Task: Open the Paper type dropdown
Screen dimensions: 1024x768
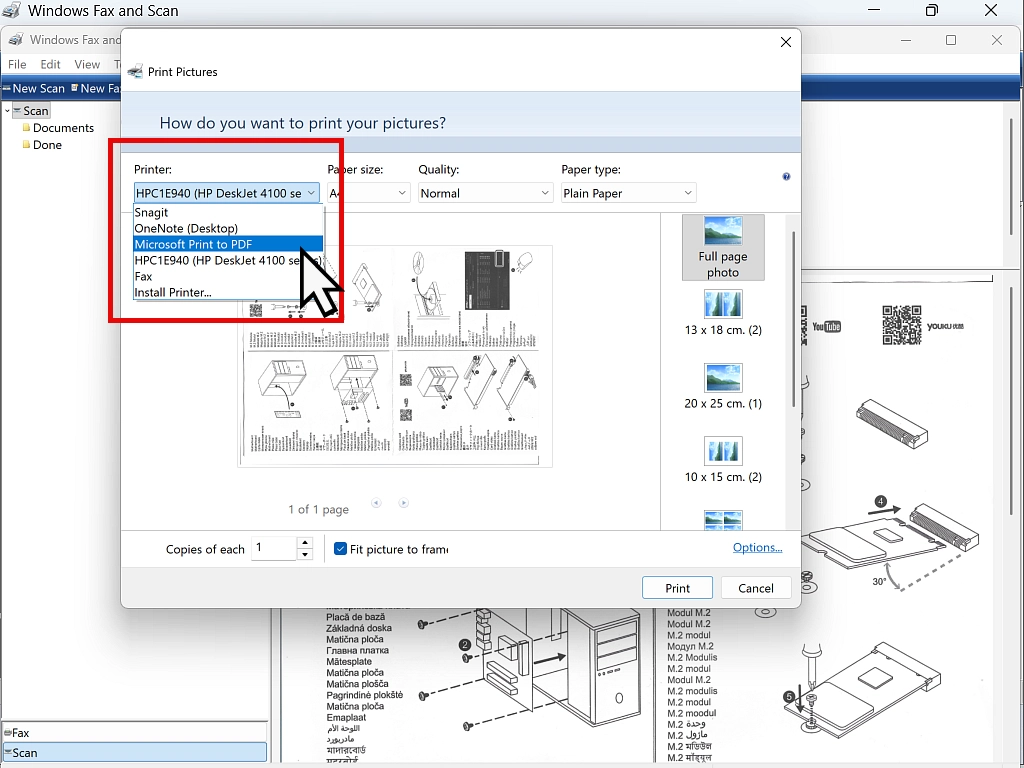Action: [x=628, y=193]
